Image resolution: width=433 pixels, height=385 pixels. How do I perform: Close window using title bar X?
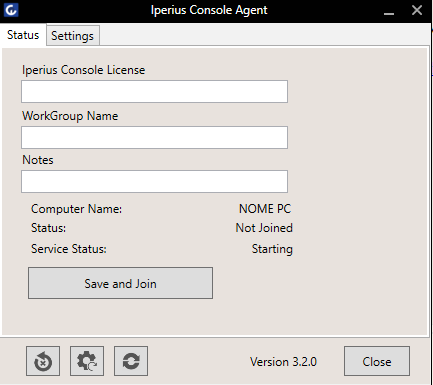417,10
